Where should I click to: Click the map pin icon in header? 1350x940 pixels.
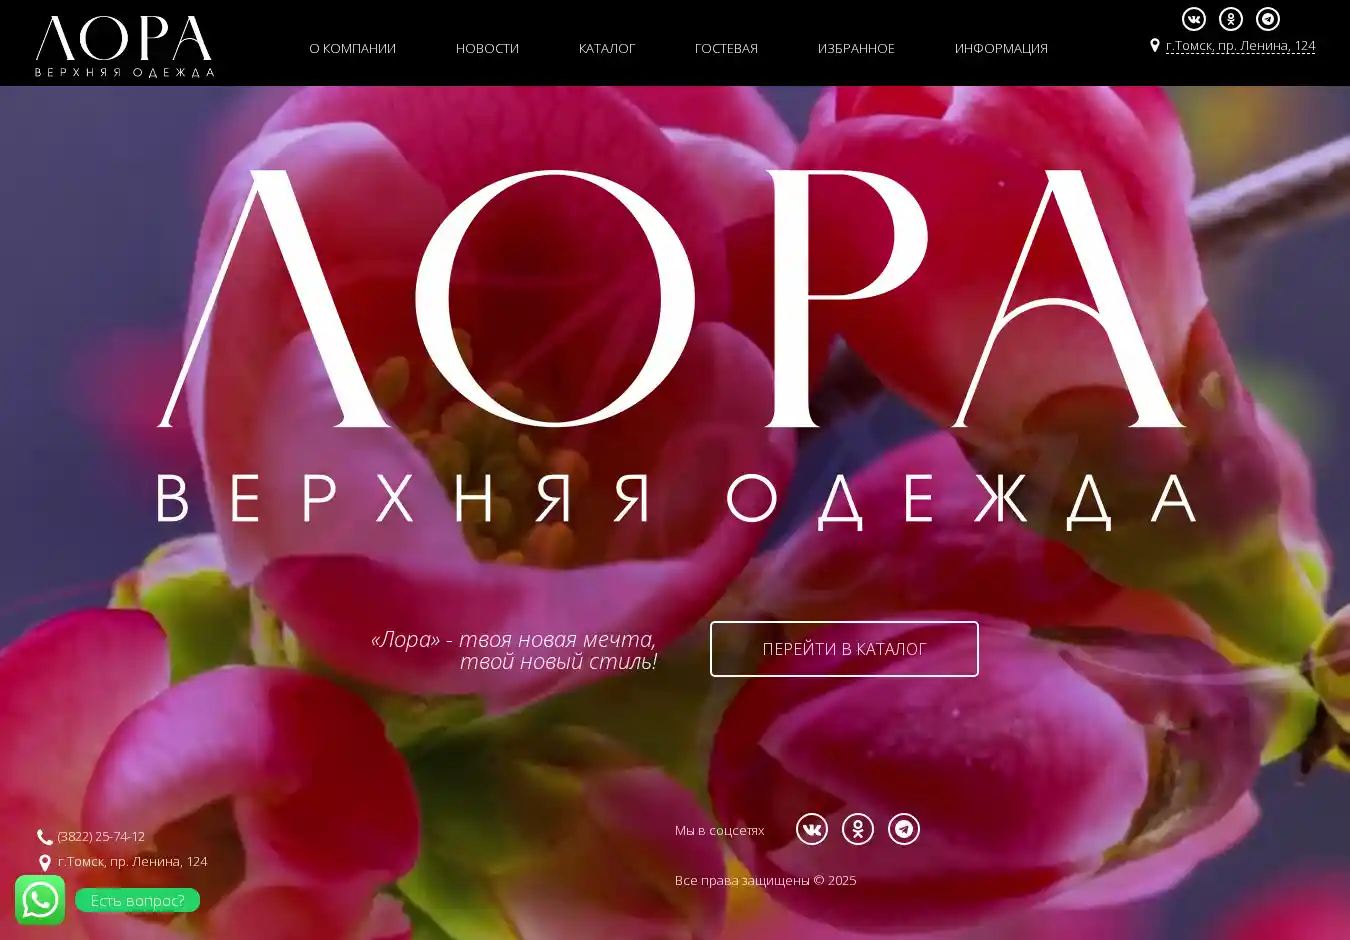coord(1155,45)
